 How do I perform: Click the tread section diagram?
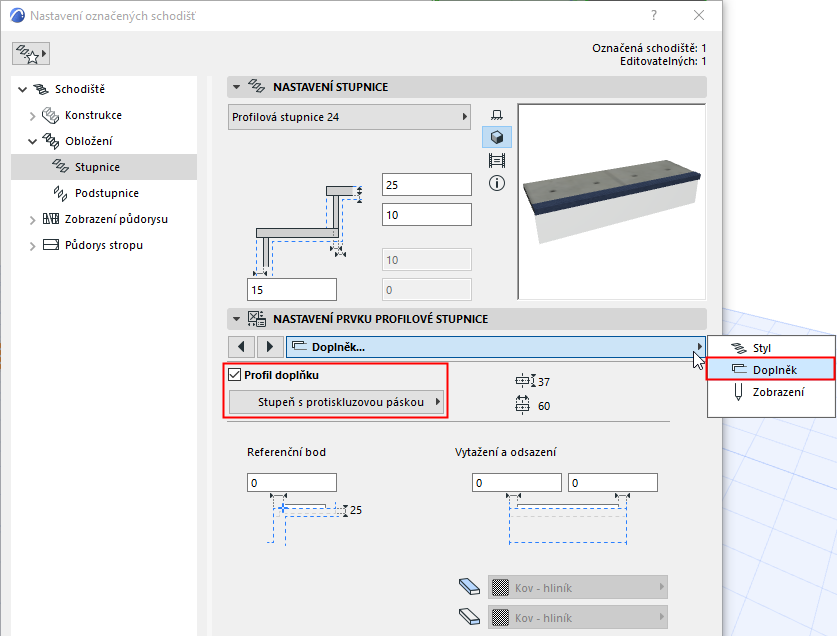click(x=307, y=230)
